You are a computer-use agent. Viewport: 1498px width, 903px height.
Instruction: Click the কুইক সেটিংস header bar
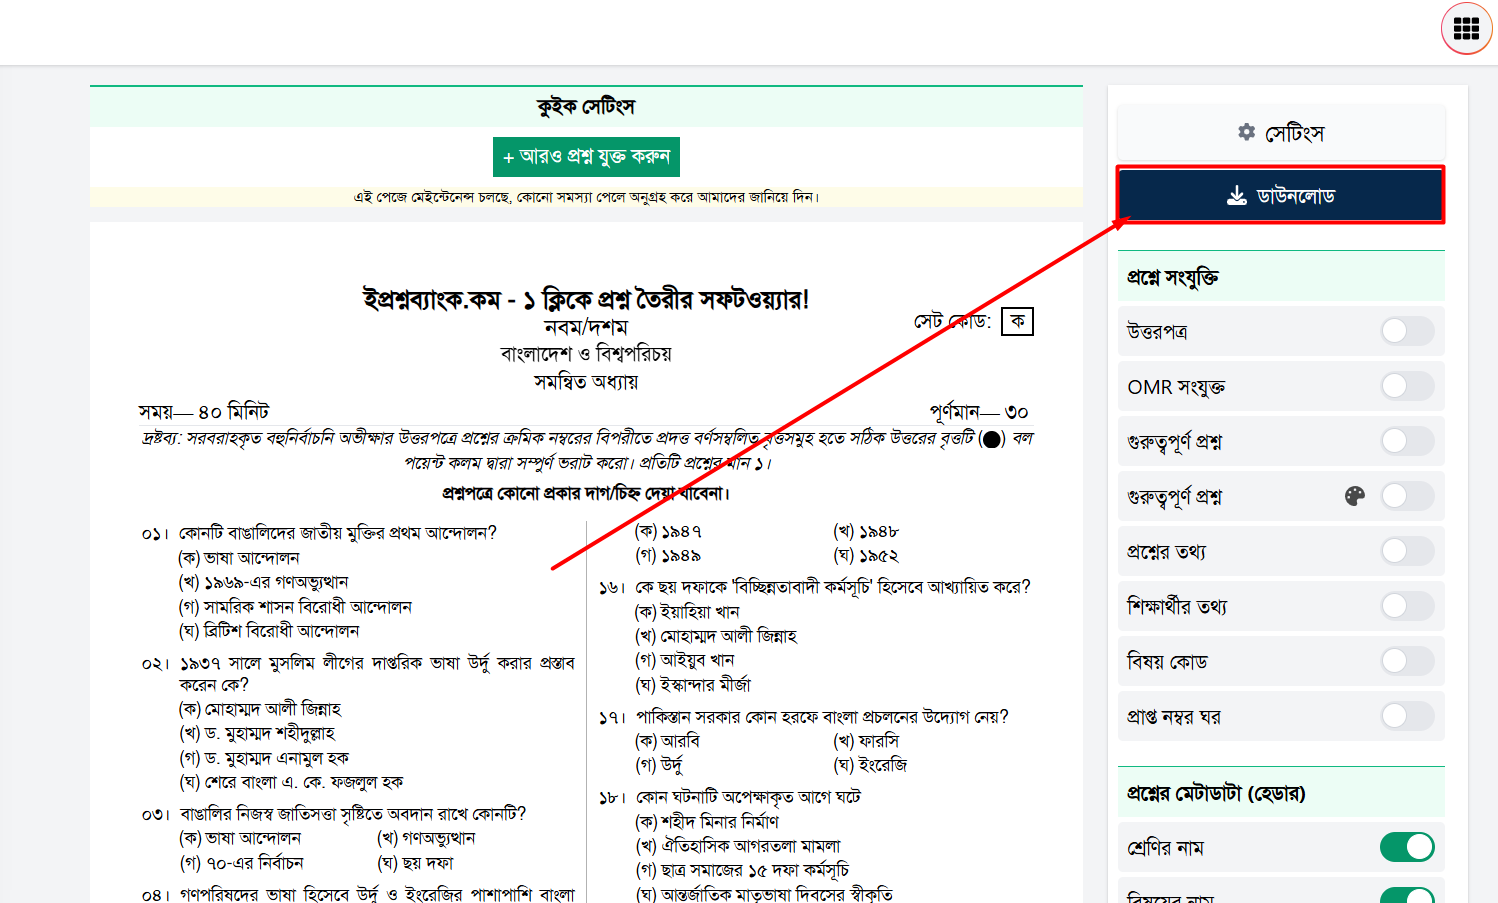click(586, 106)
